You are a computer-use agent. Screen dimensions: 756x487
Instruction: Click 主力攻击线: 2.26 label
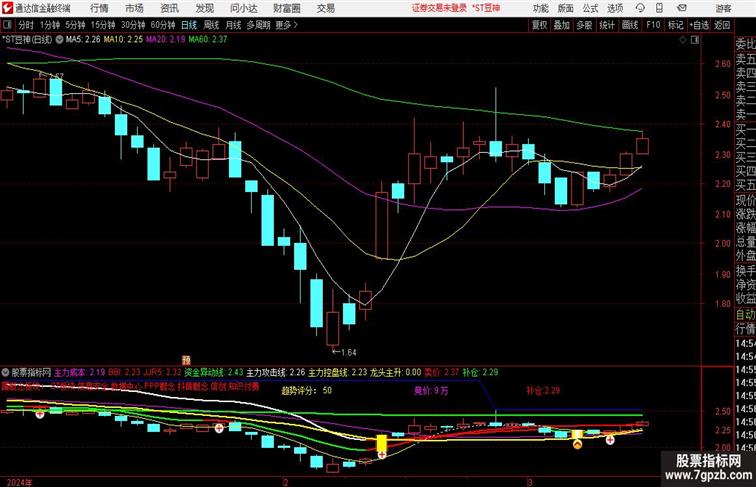coord(276,372)
